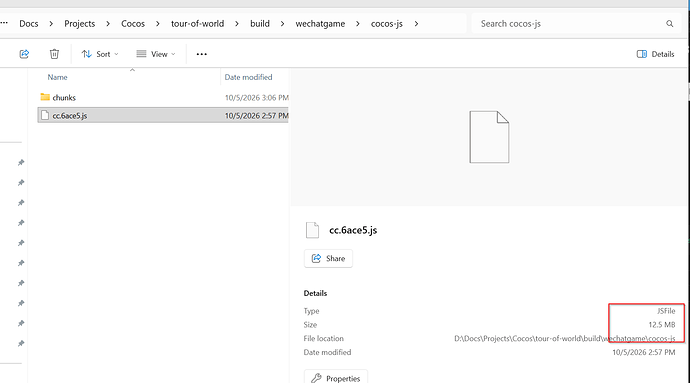Click Date modified value in details
The width and height of the screenshot is (690, 383).
click(644, 352)
